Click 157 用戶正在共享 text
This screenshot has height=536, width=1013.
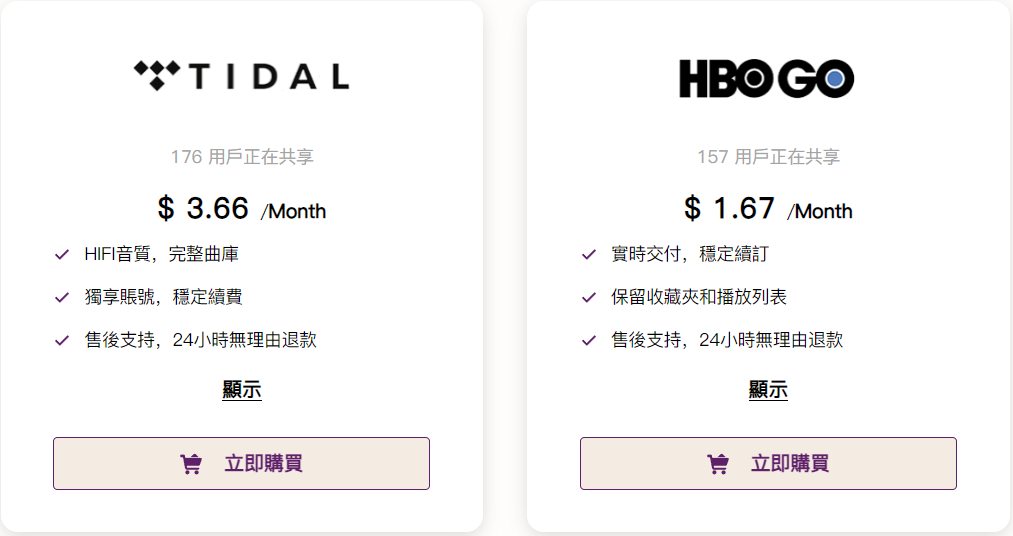pyautogui.click(x=769, y=157)
